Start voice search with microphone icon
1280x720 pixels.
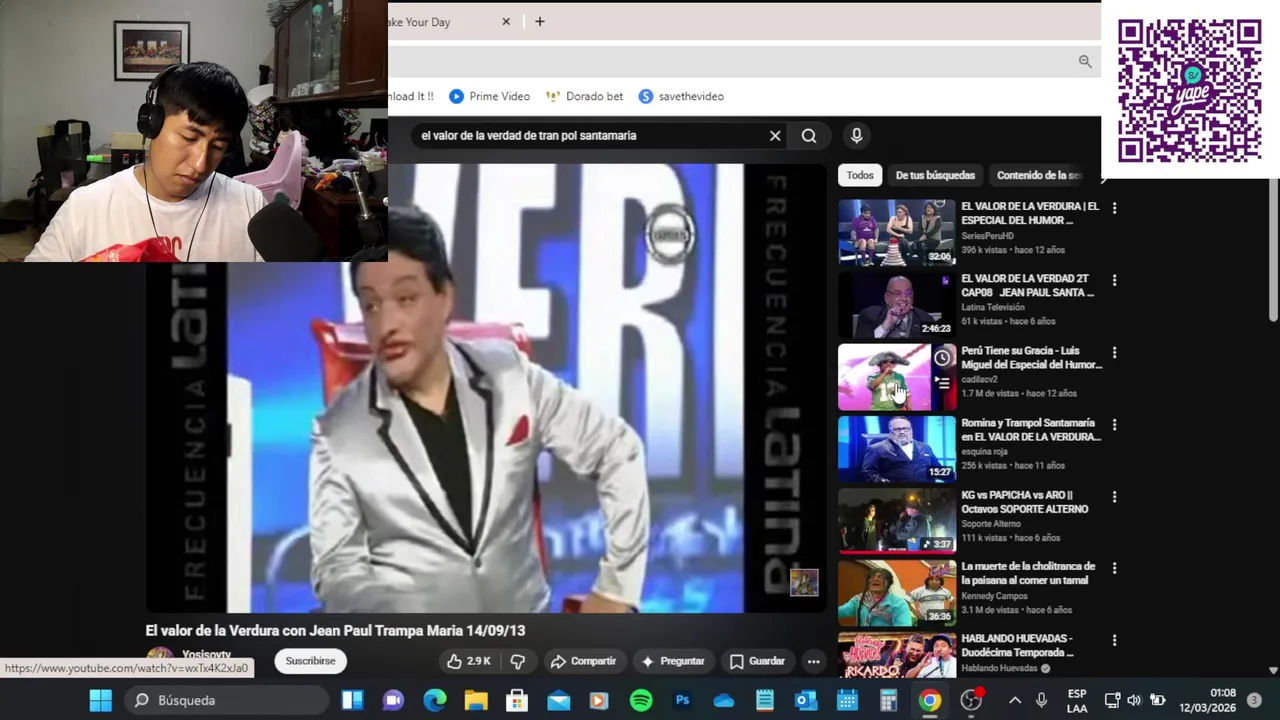(856, 136)
